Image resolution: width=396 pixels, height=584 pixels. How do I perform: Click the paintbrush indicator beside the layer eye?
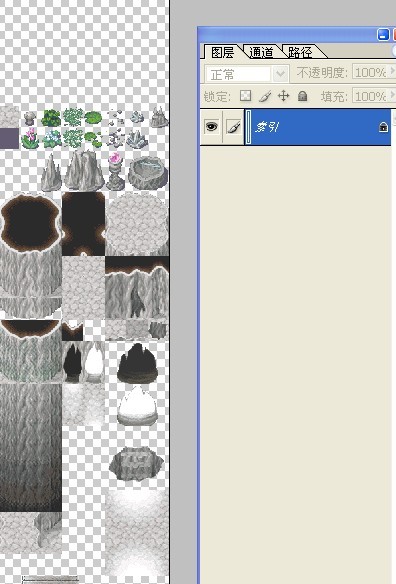click(x=234, y=127)
